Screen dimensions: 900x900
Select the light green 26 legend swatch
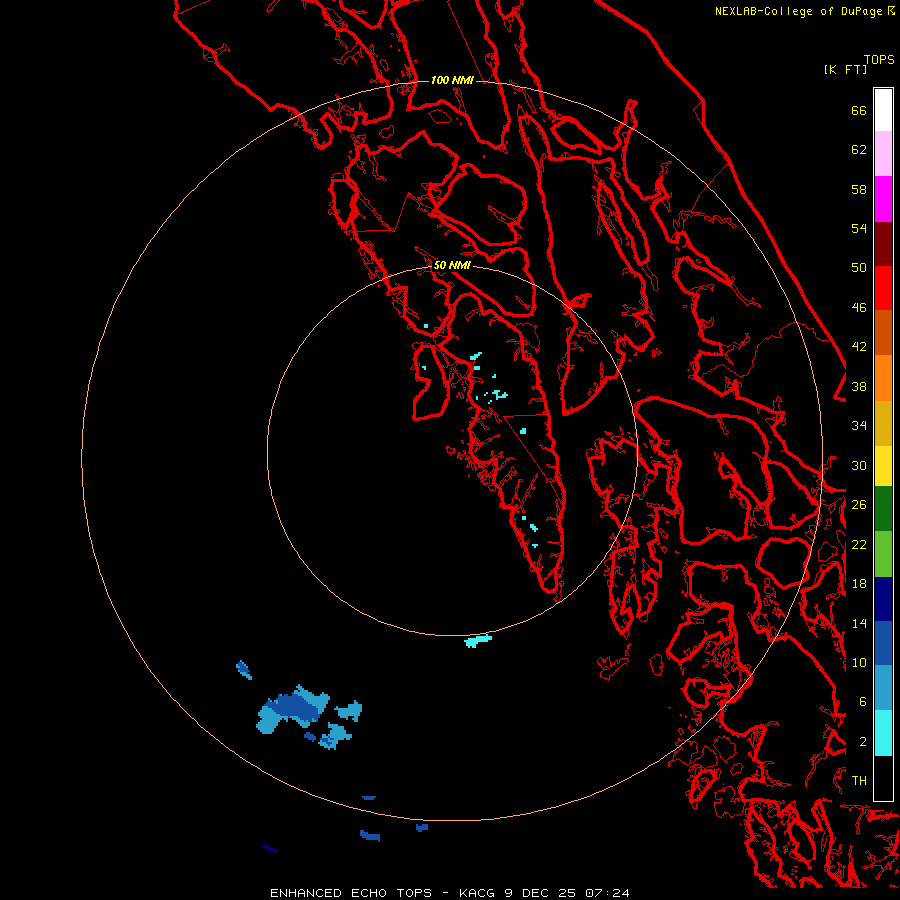[x=883, y=554]
